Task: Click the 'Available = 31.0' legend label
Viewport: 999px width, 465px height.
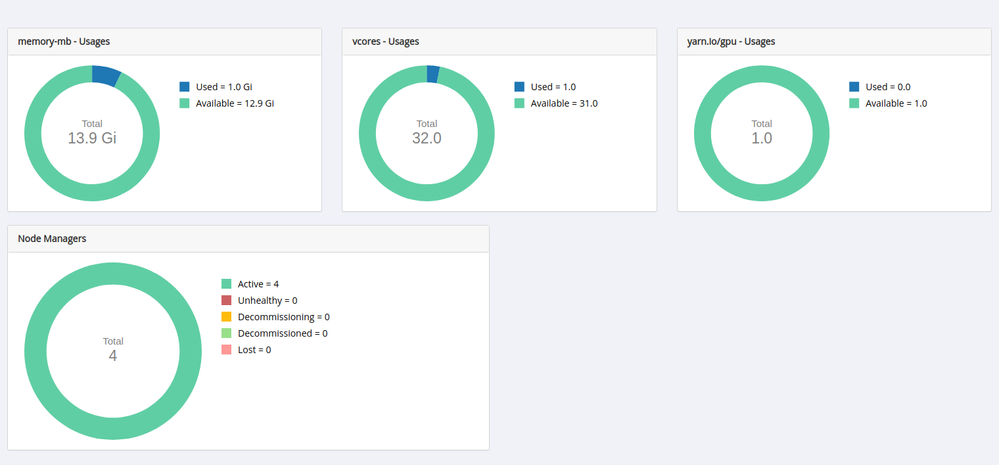Action: 564,103
